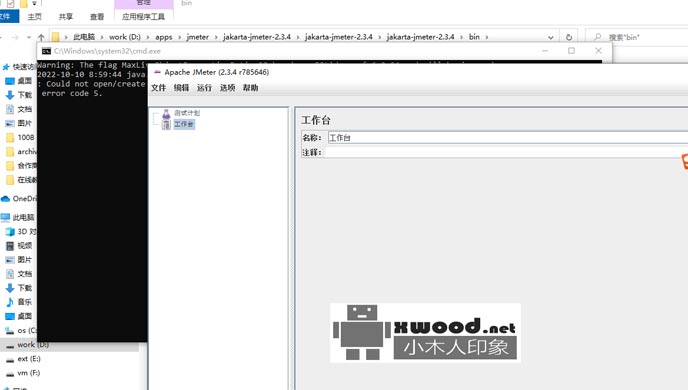
Task: Select the 测试计划 node in JMeter tree
Action: [187, 113]
